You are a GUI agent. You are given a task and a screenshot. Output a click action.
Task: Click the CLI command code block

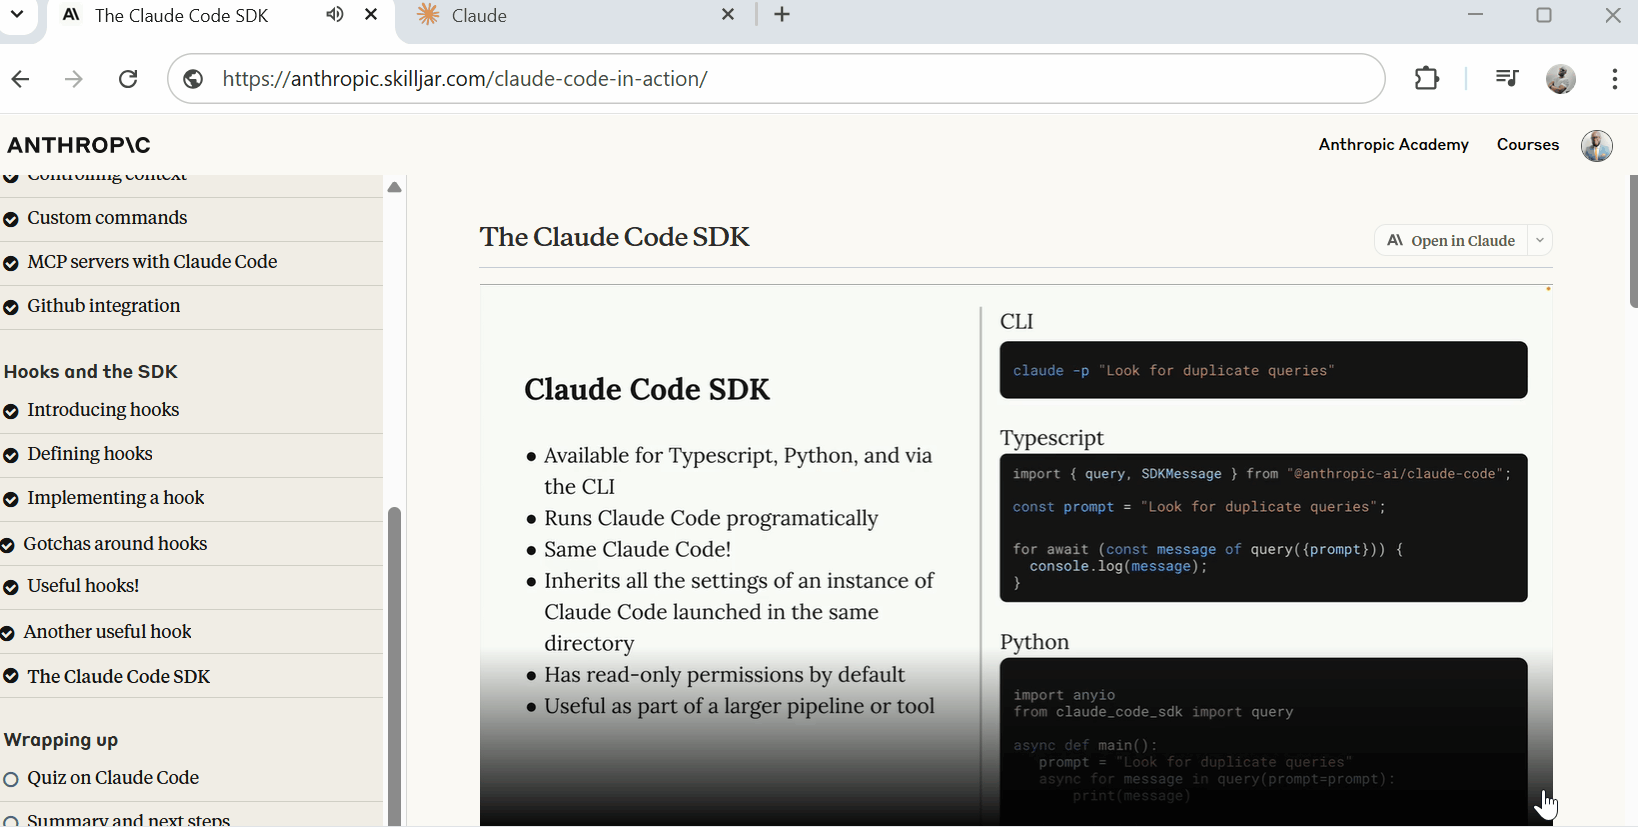click(1263, 370)
